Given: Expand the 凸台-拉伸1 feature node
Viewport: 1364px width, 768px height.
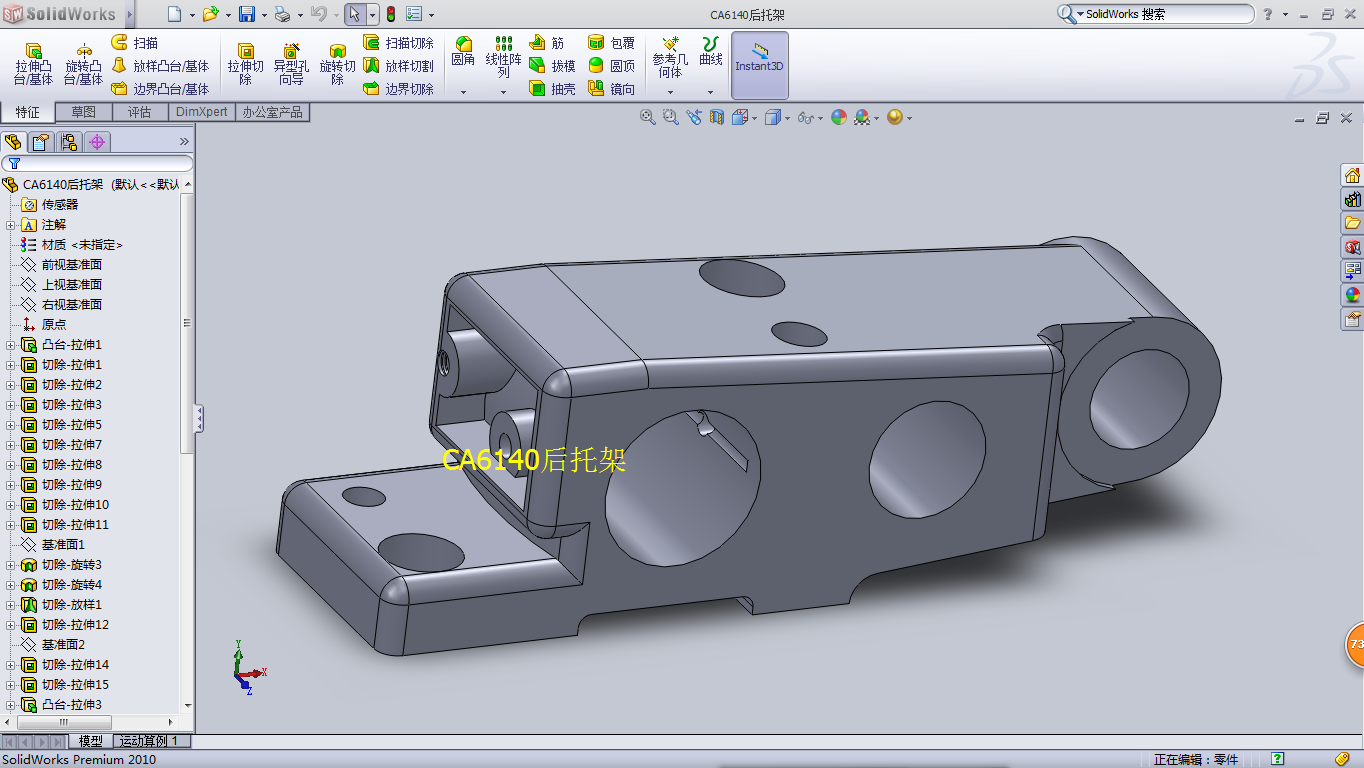Looking at the screenshot, I should [x=11, y=345].
